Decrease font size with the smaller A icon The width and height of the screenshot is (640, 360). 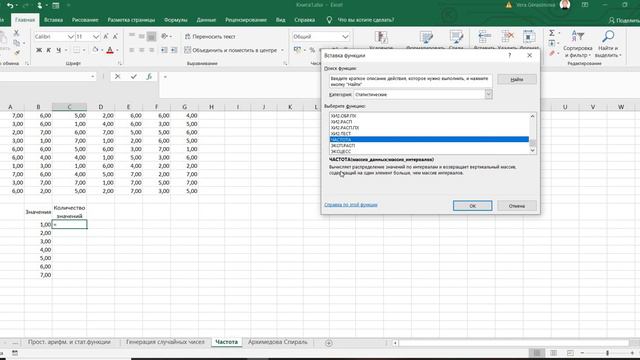tap(115, 37)
